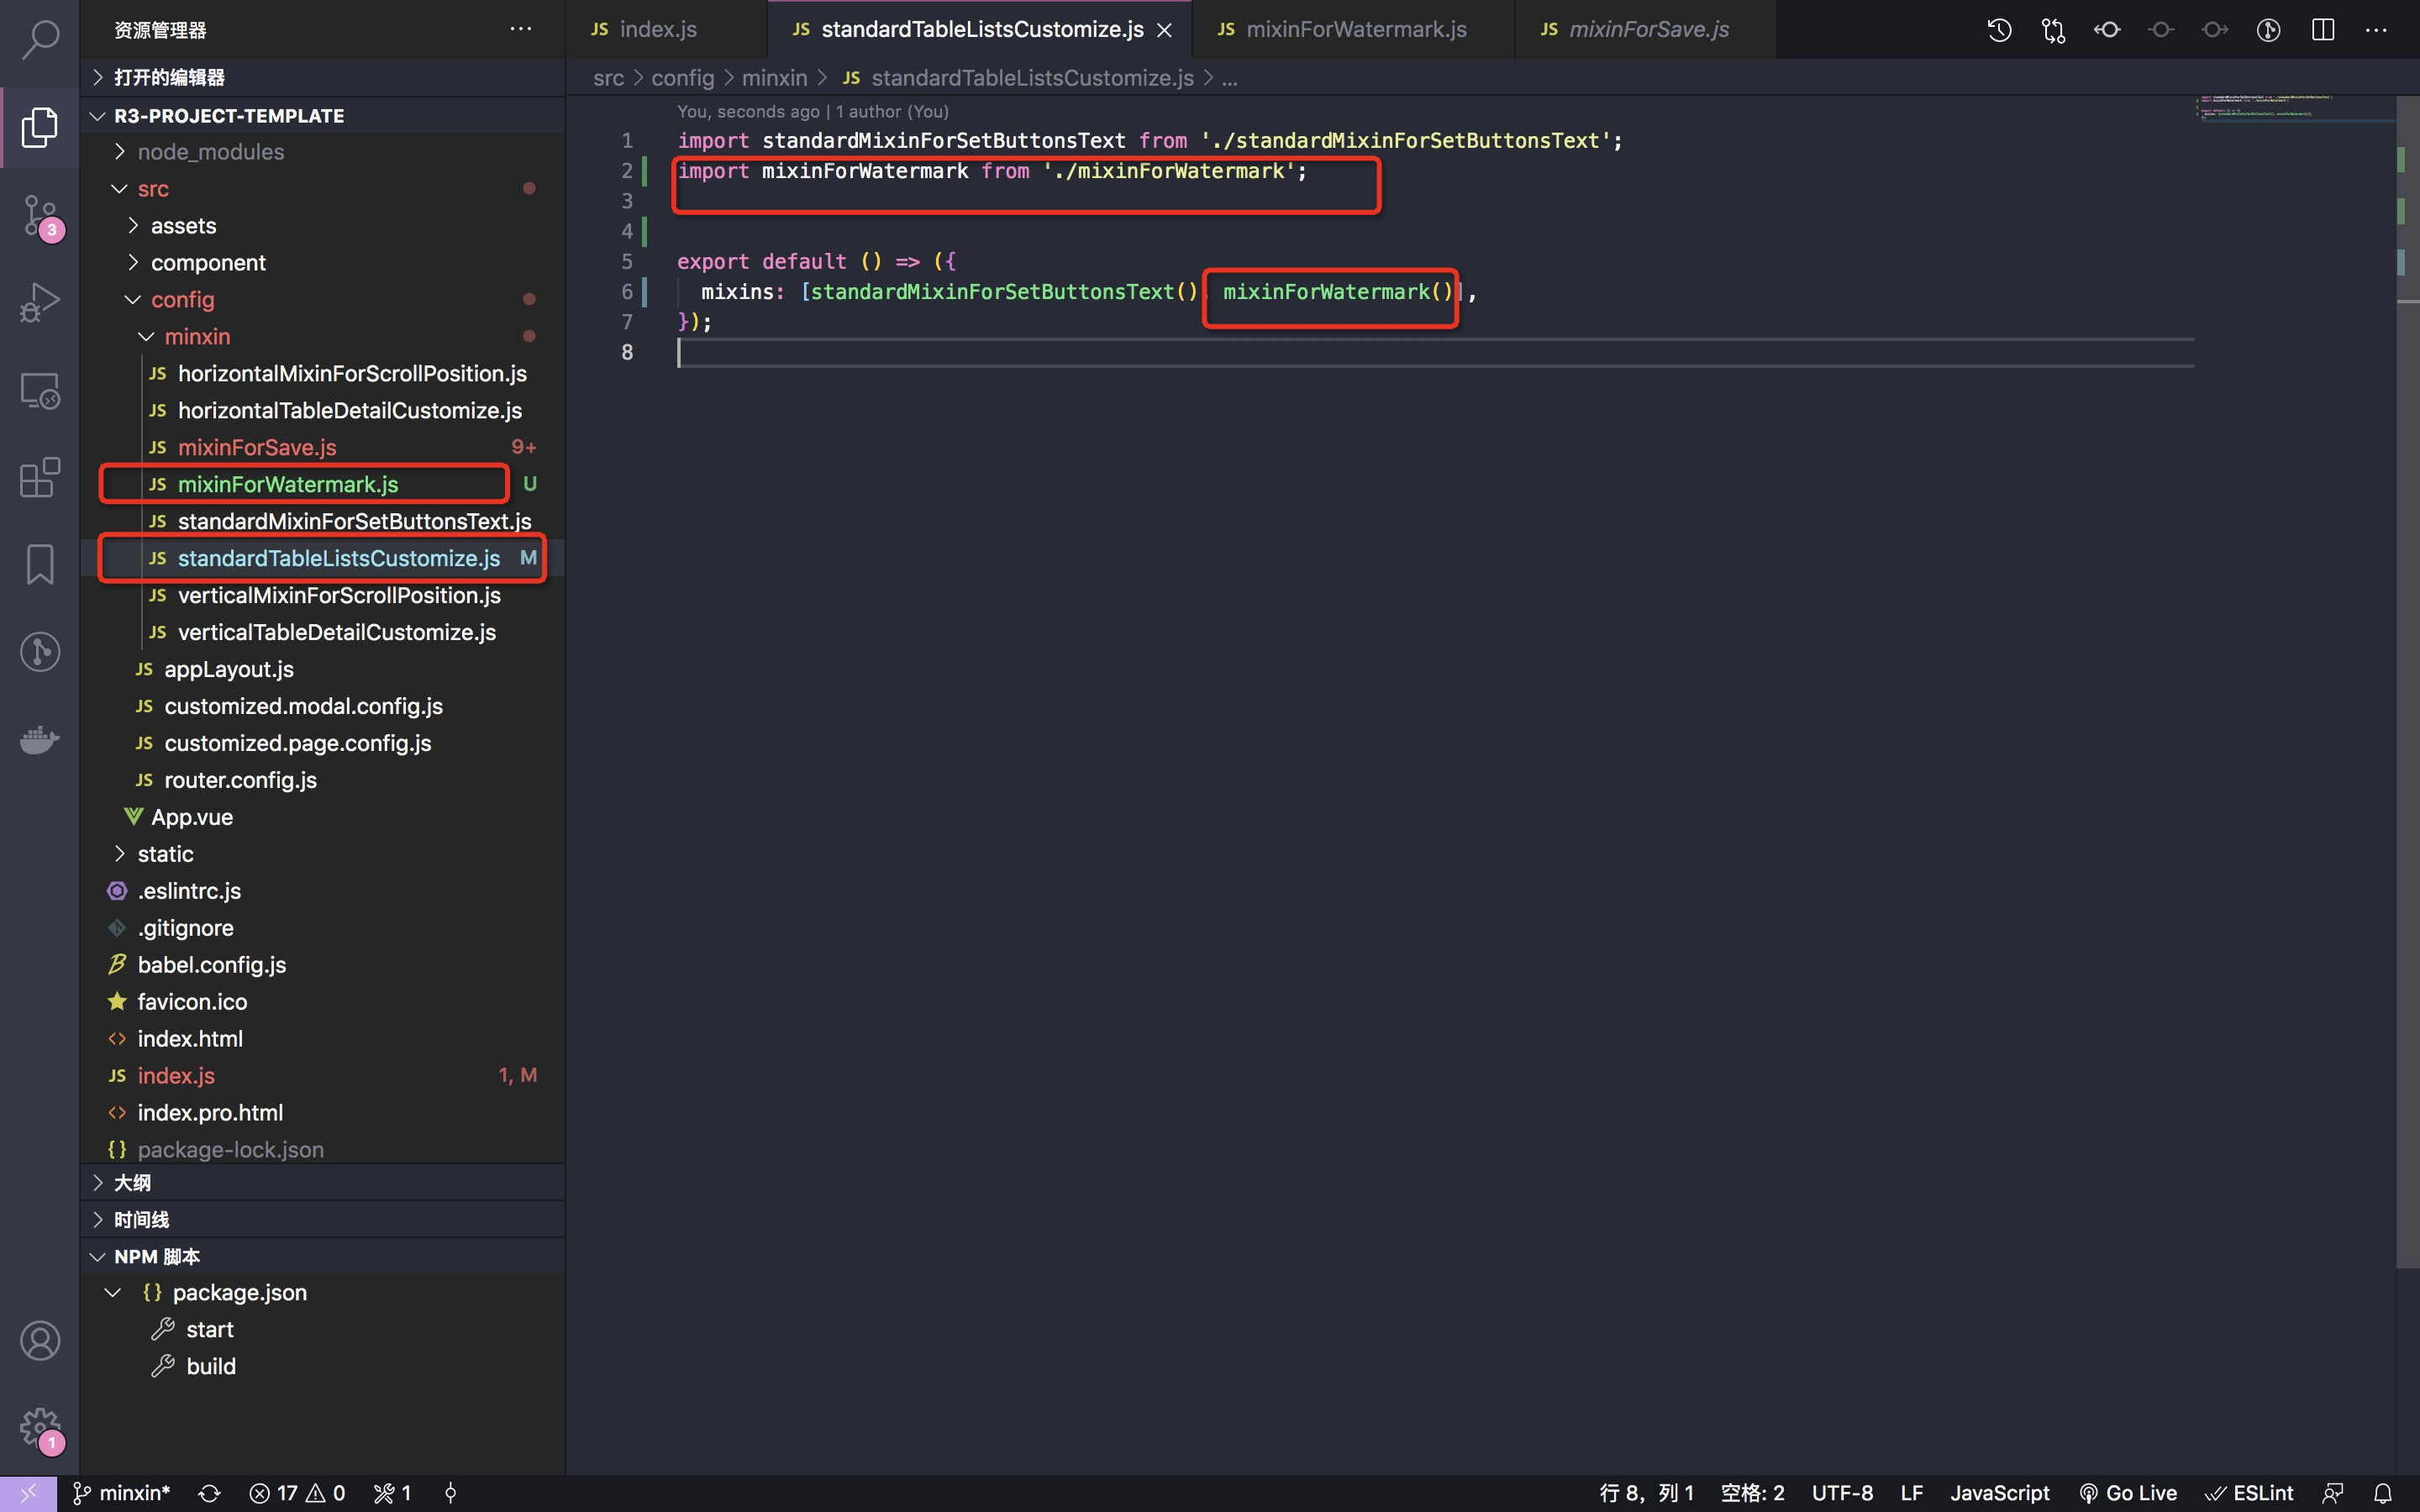Expand the assets folder
The height and width of the screenshot is (1512, 2420).
322,226
